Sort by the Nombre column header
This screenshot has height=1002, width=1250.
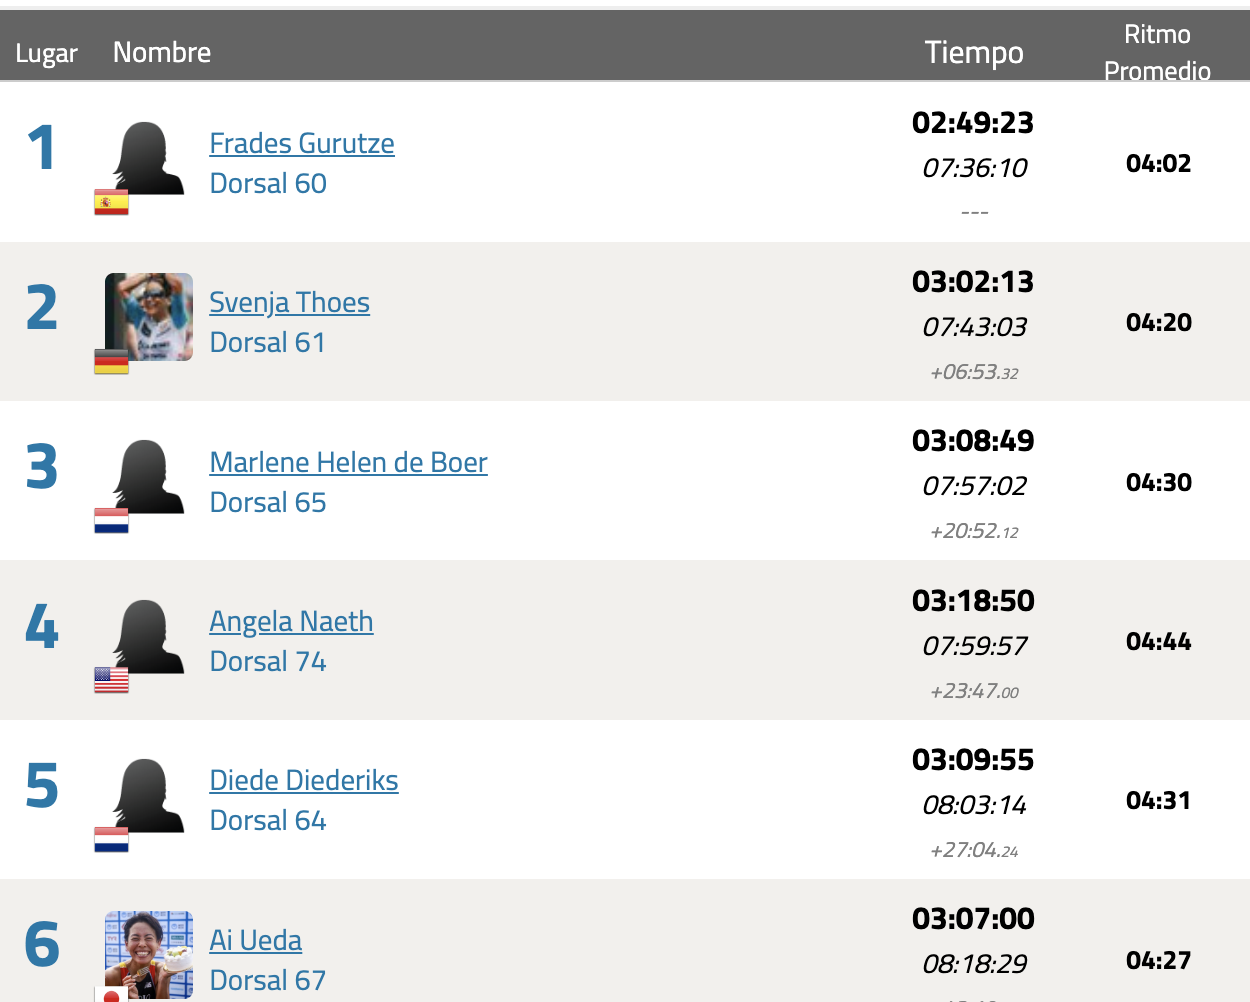tap(162, 52)
